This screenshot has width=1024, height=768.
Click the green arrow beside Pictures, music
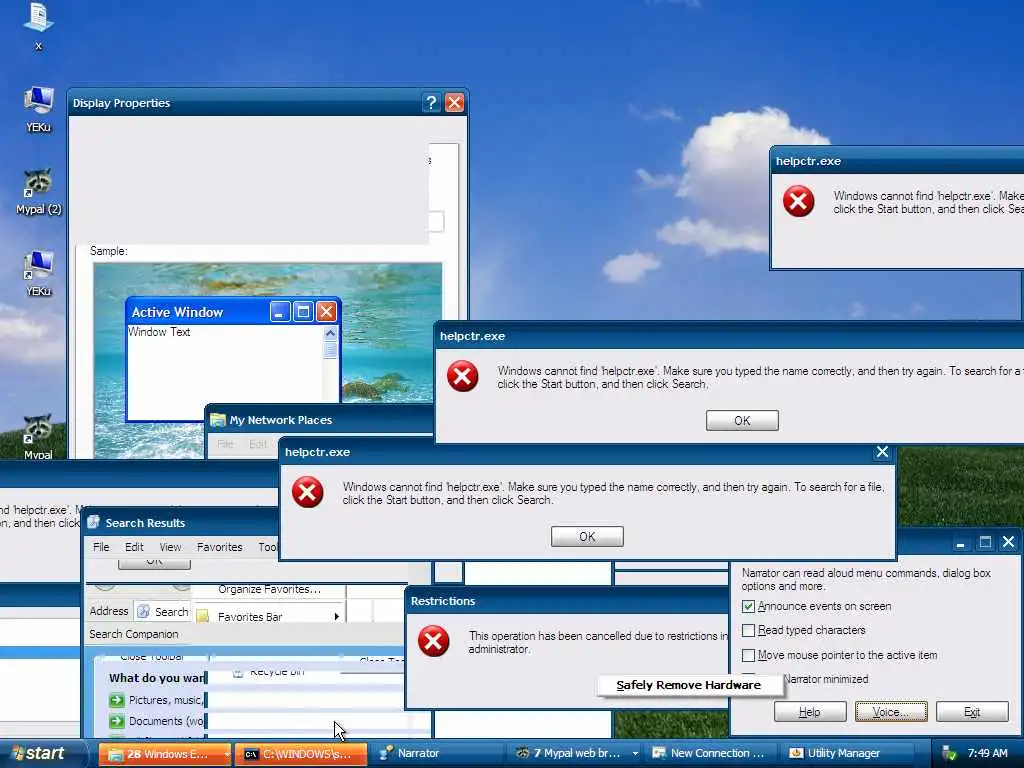coord(117,700)
